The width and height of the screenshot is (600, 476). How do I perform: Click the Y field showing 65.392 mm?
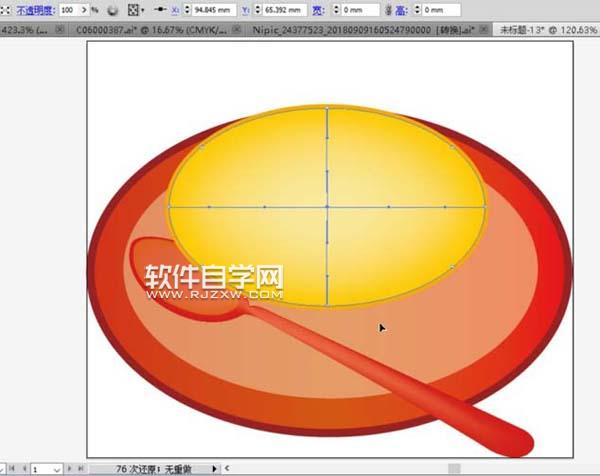(x=284, y=10)
